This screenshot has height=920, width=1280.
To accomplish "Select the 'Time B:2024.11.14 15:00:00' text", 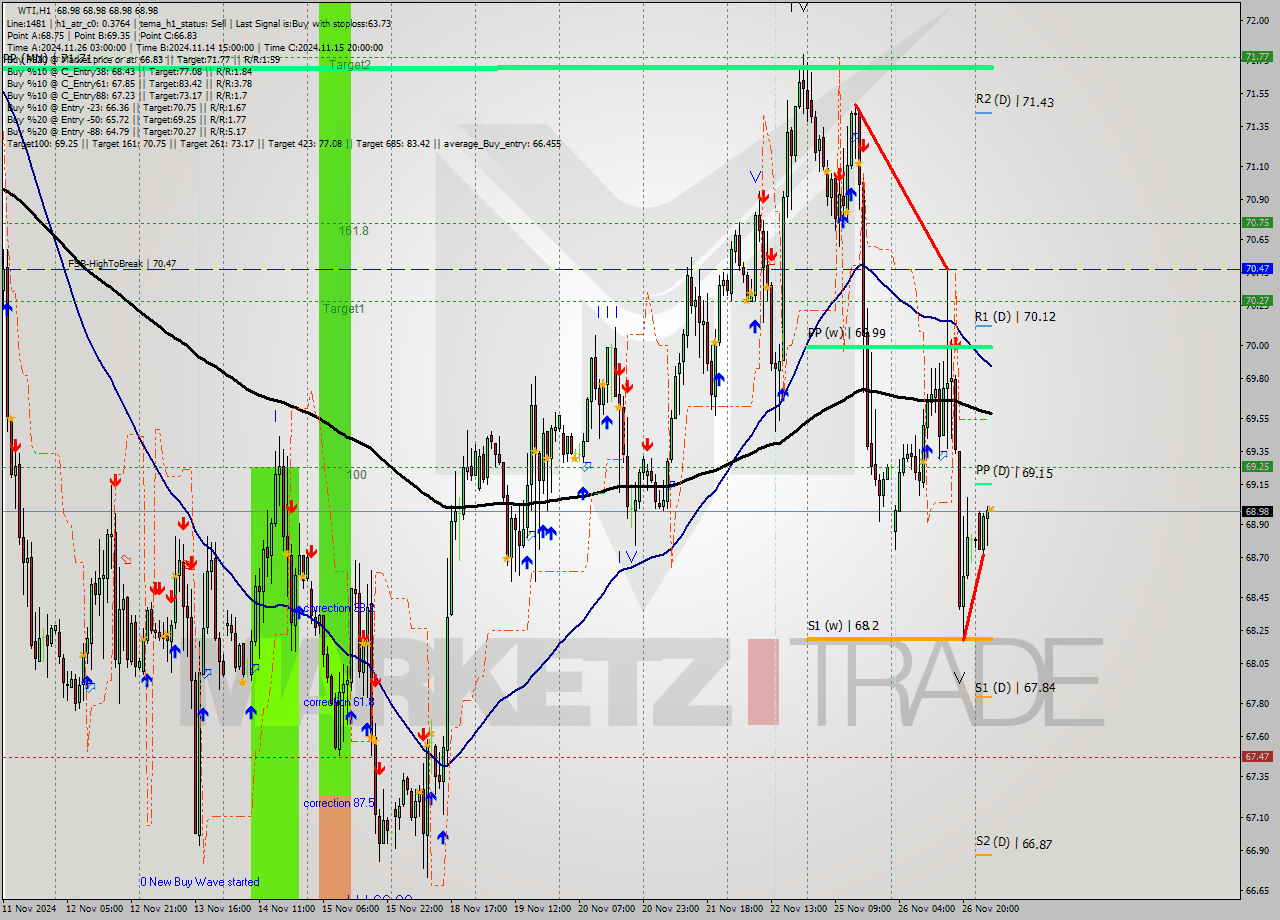I will click(196, 47).
